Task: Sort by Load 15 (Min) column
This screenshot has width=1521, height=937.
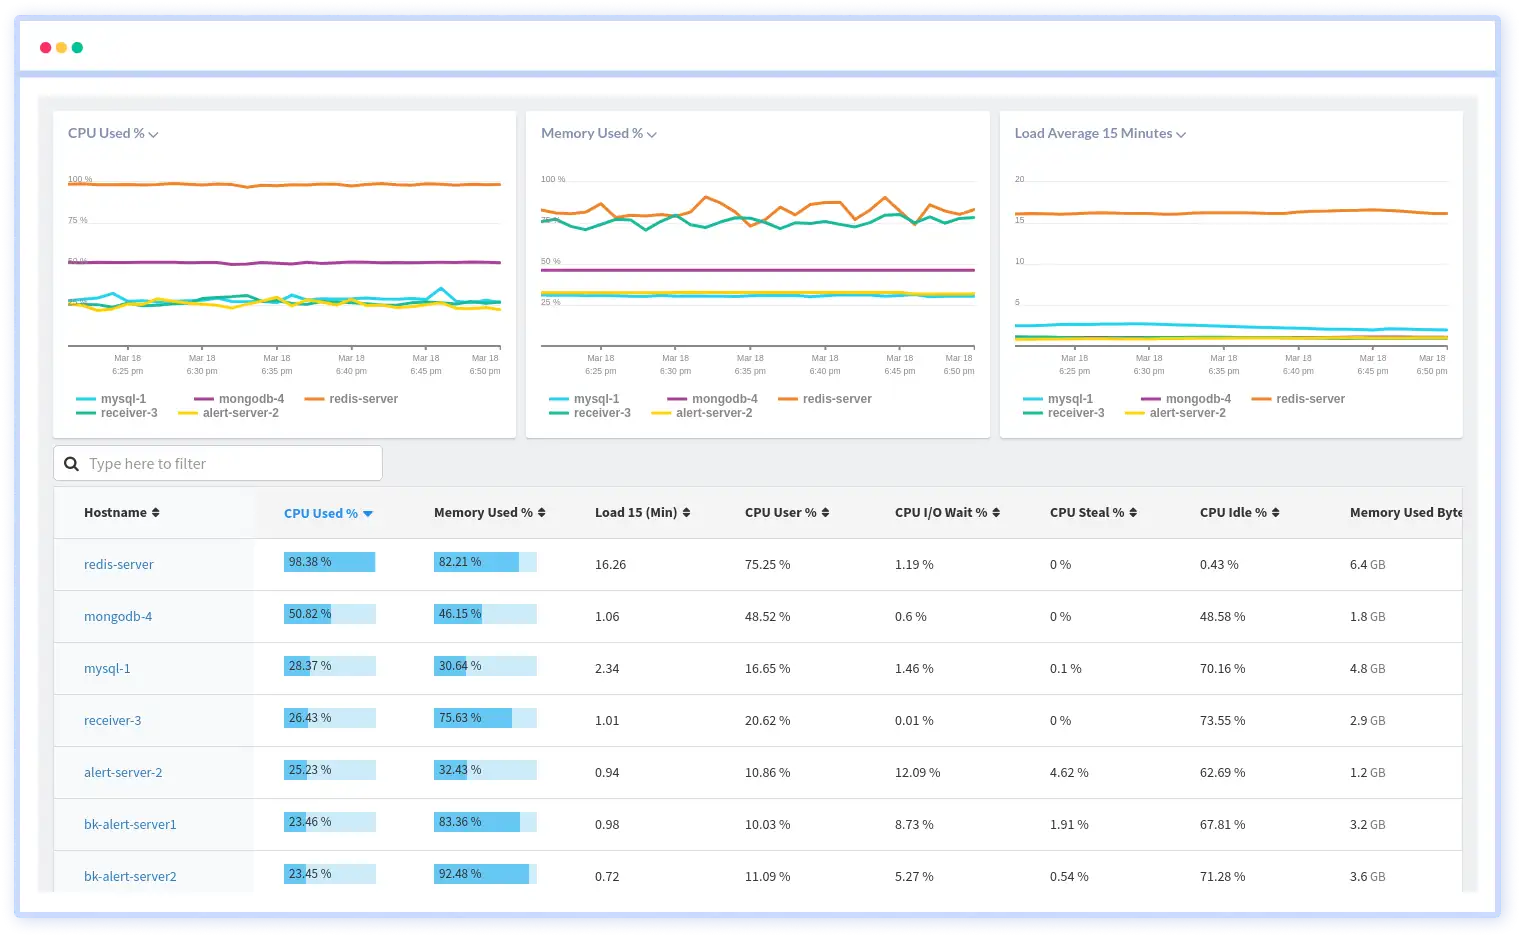Action: point(642,512)
